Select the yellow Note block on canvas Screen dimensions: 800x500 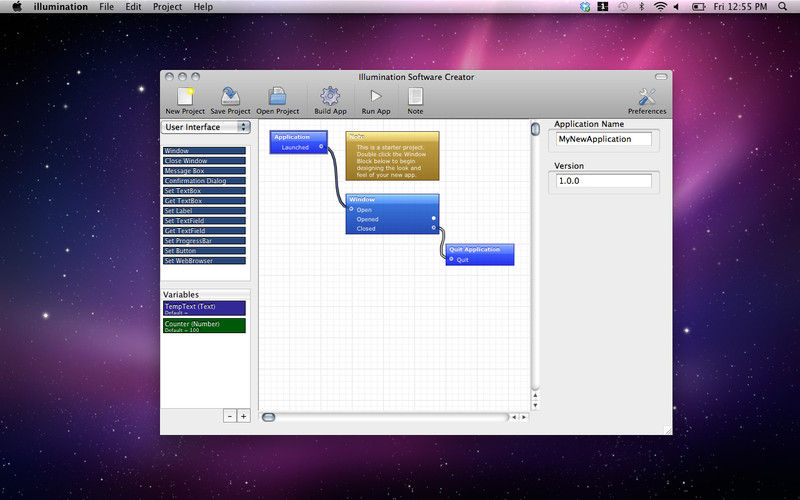pos(392,156)
